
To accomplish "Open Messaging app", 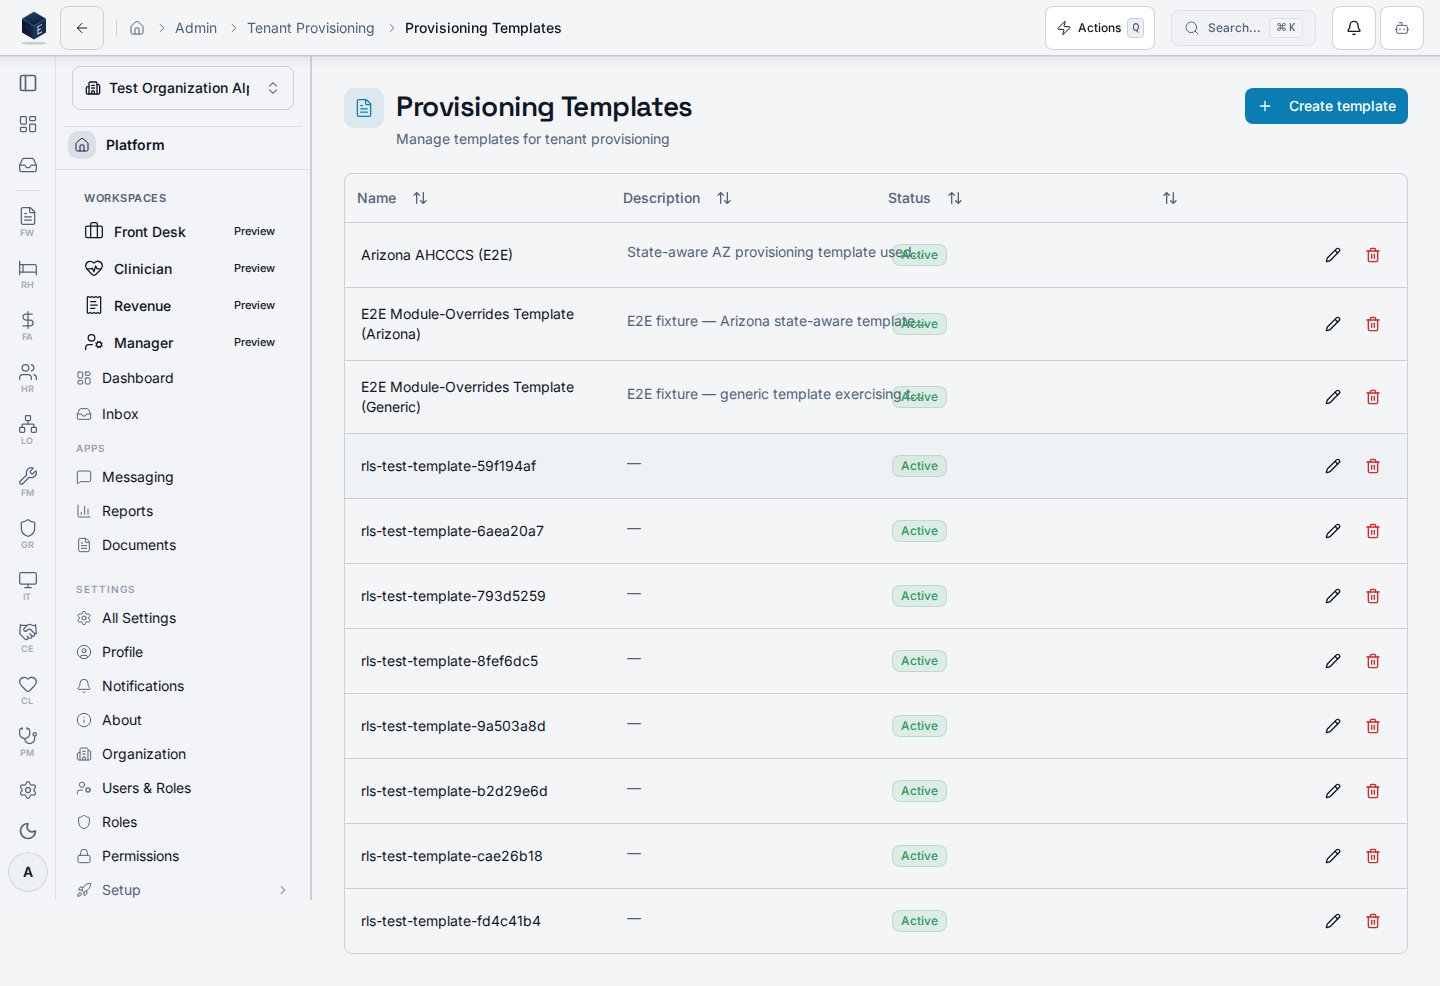I will pyautogui.click(x=183, y=477).
